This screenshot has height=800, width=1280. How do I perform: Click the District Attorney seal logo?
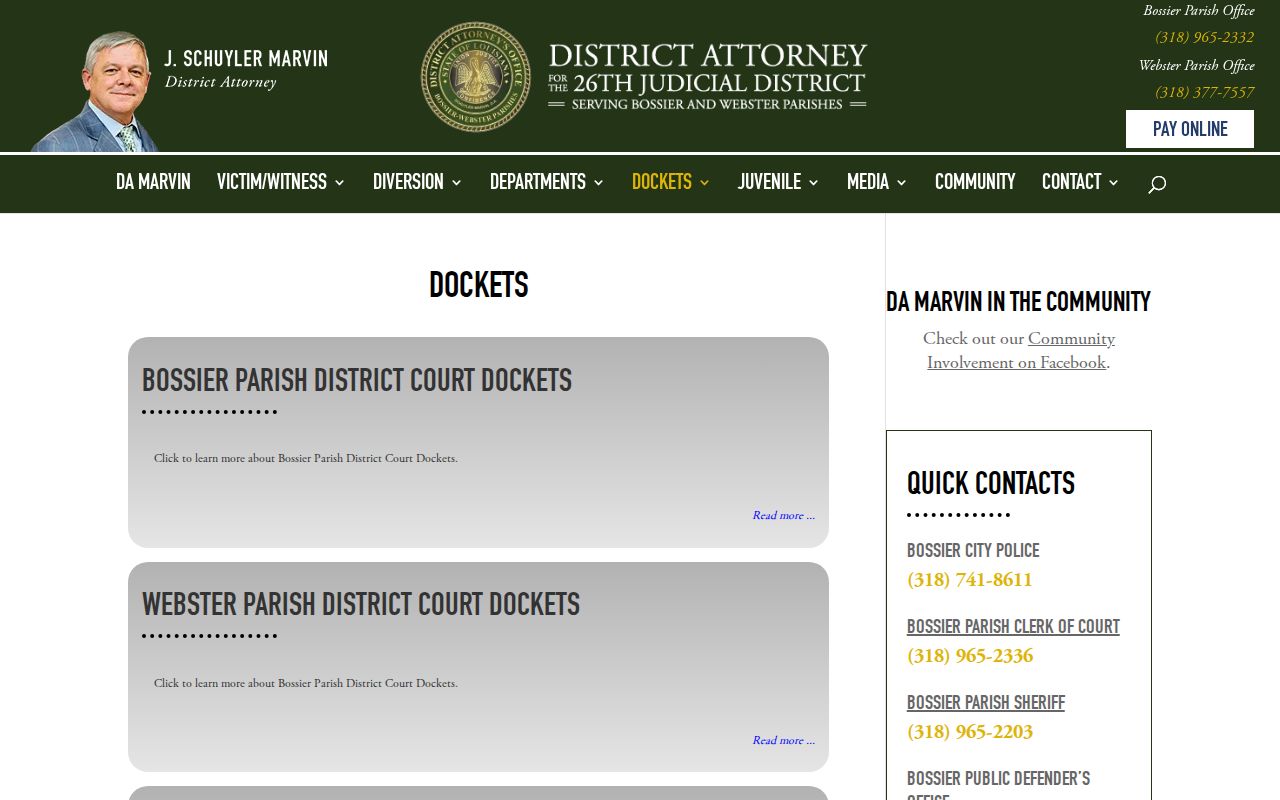[476, 77]
